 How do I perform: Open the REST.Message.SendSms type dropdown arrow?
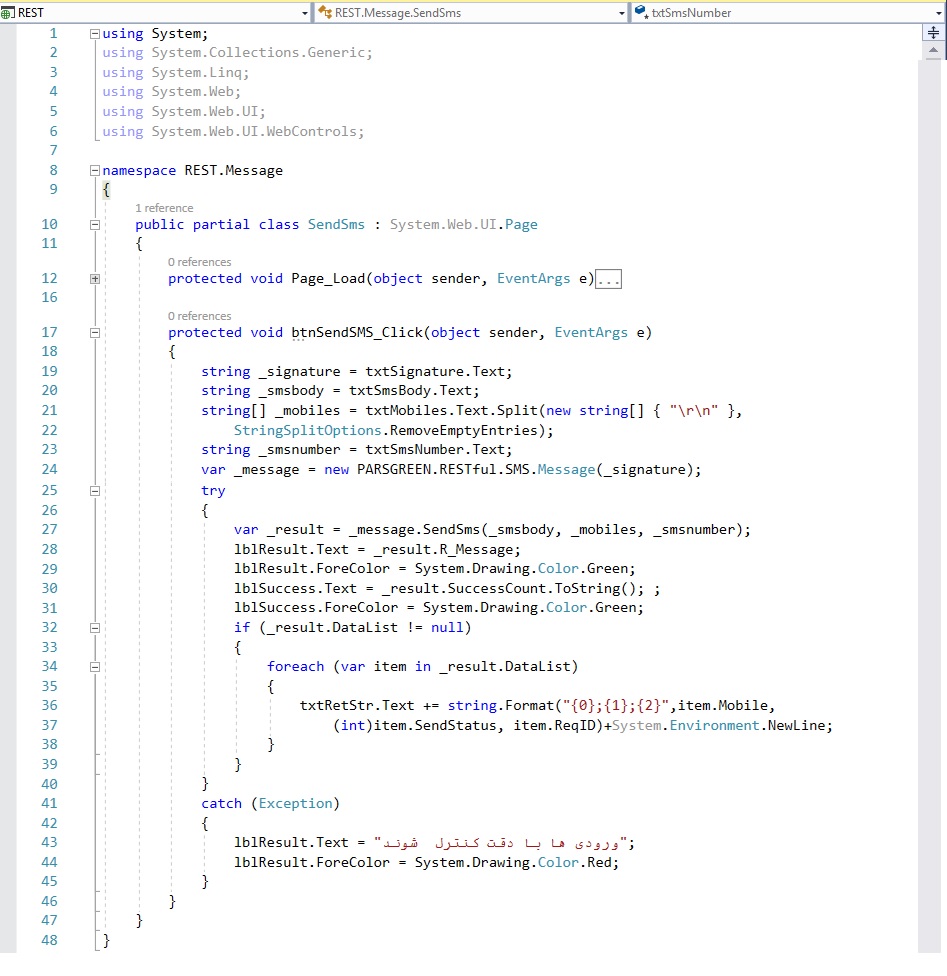[x=622, y=13]
